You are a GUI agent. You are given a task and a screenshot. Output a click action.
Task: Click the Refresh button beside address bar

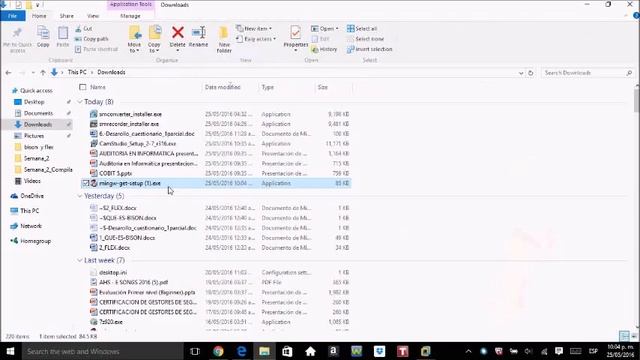point(531,73)
